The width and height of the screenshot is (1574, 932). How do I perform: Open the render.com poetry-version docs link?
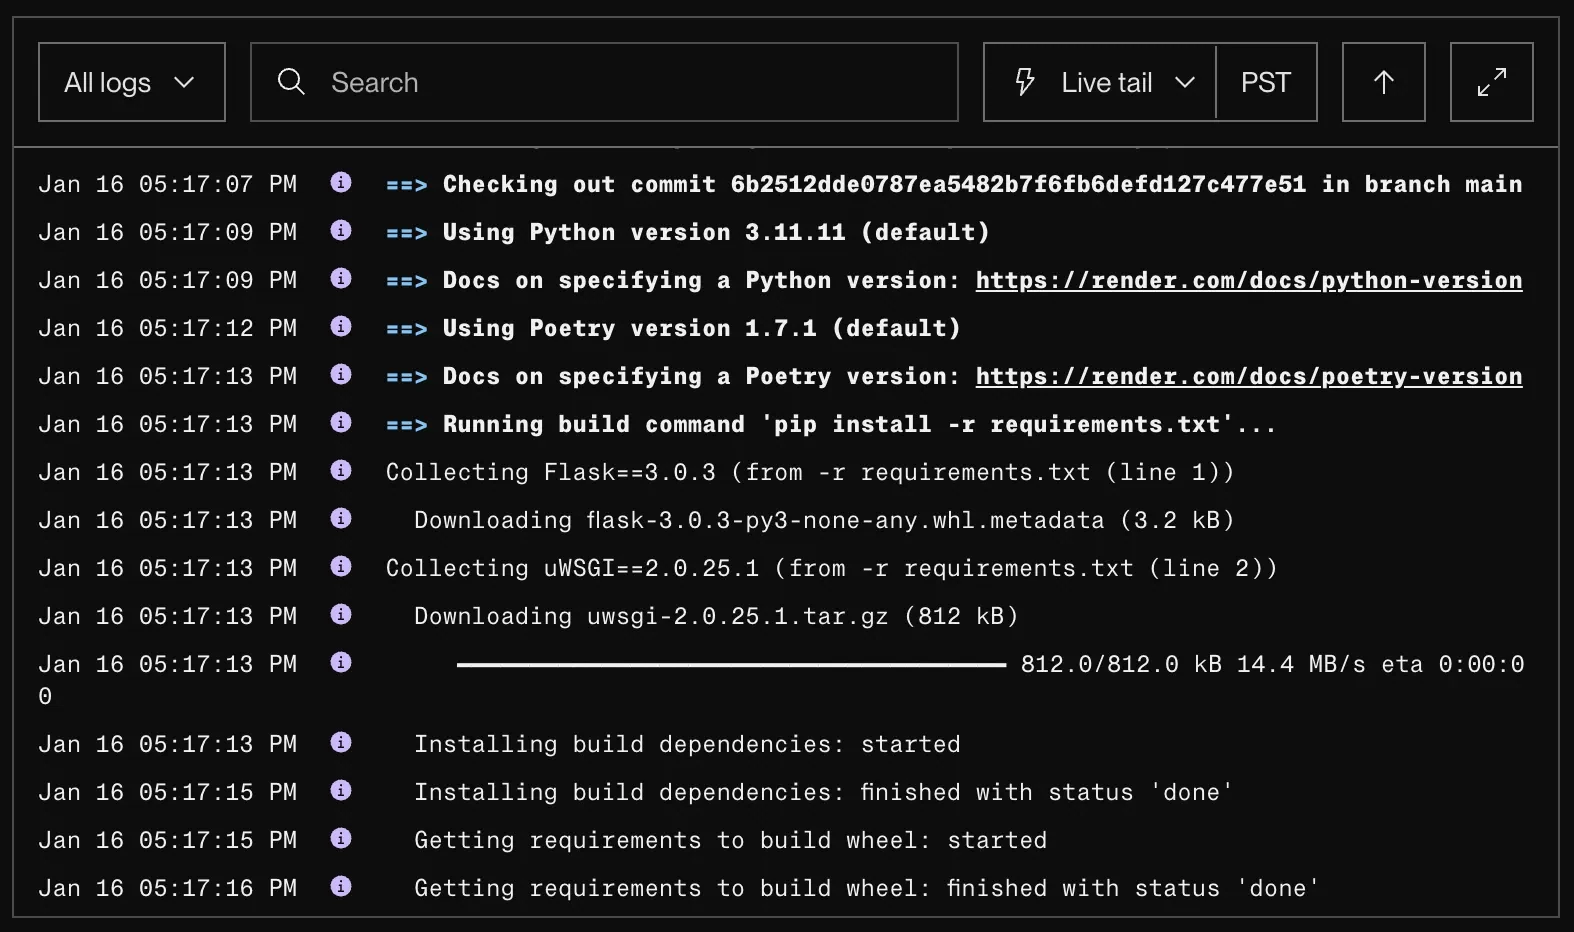(1249, 377)
